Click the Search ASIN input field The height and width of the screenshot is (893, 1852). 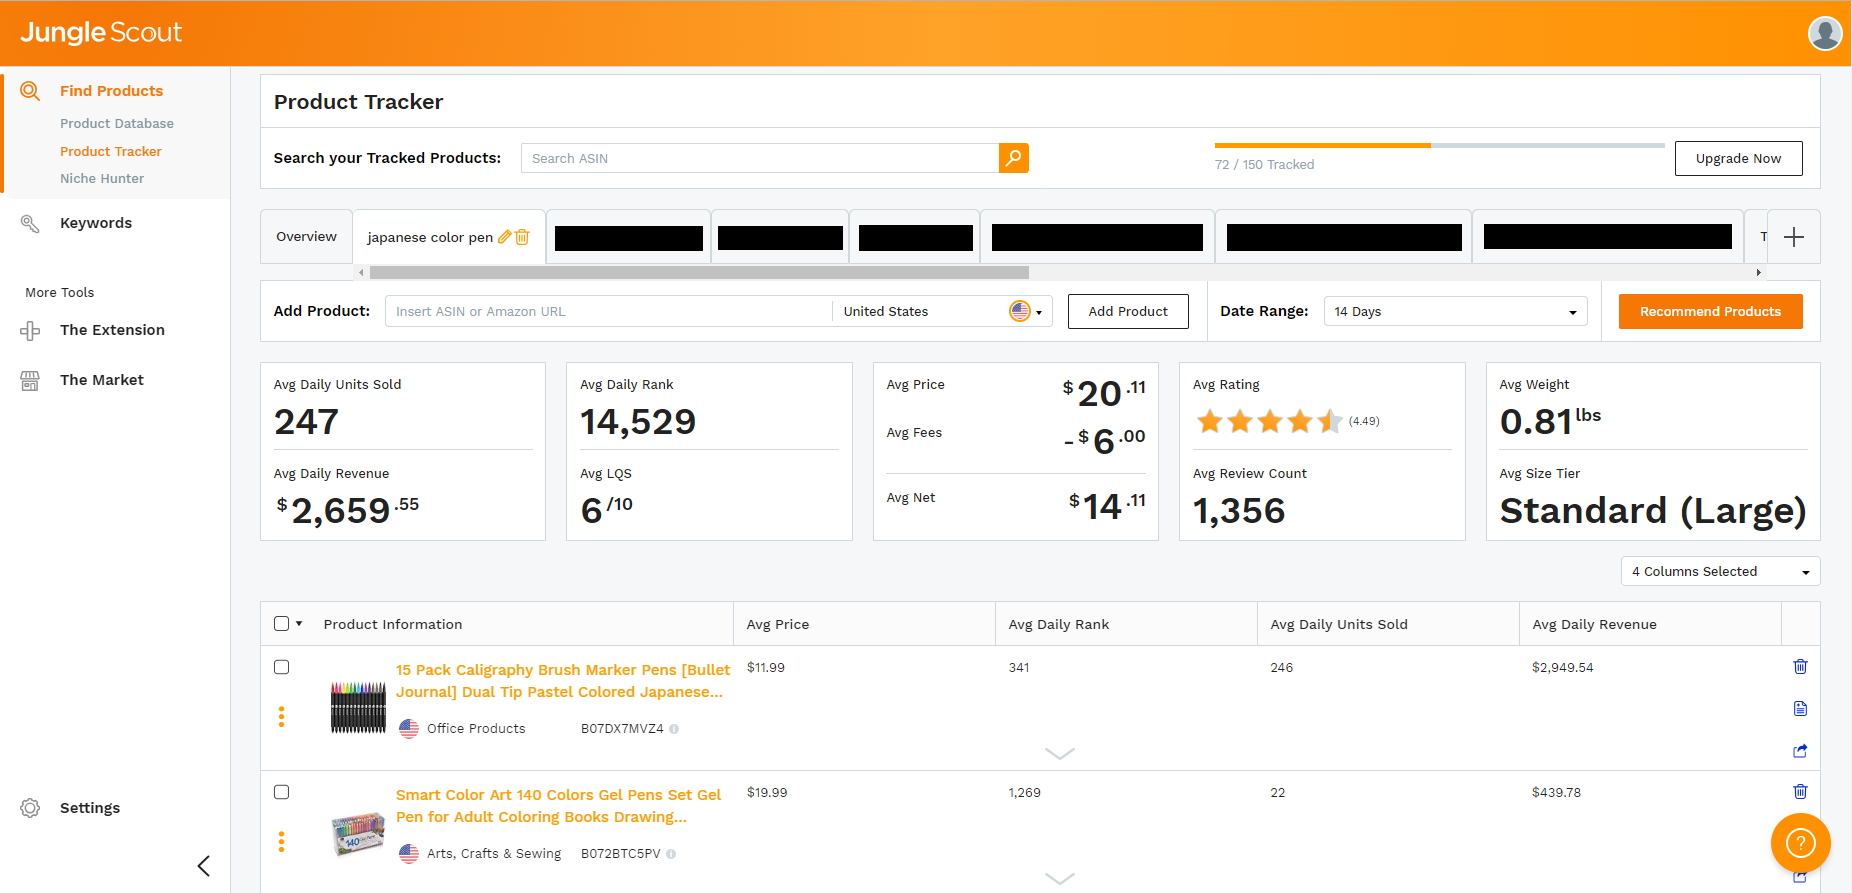(x=760, y=158)
